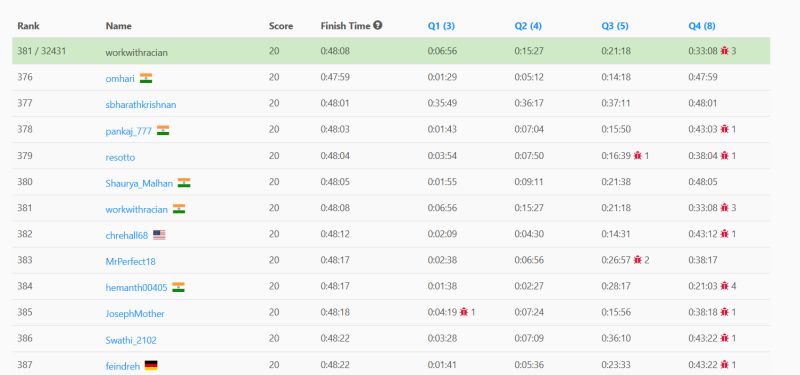The height and width of the screenshot is (375, 800).
Task: Open Shaurya_Malhan's profile link
Action: coord(139,183)
